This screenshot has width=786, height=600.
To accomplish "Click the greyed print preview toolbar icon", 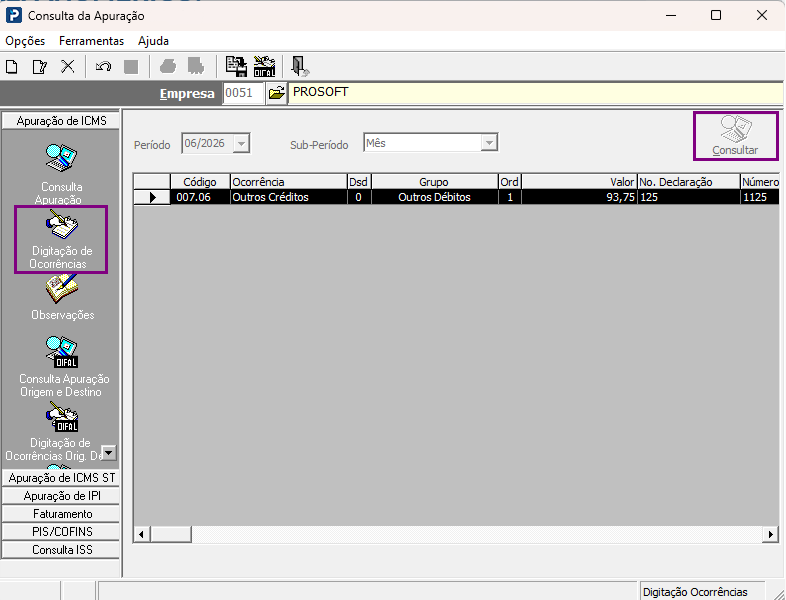I will [196, 66].
